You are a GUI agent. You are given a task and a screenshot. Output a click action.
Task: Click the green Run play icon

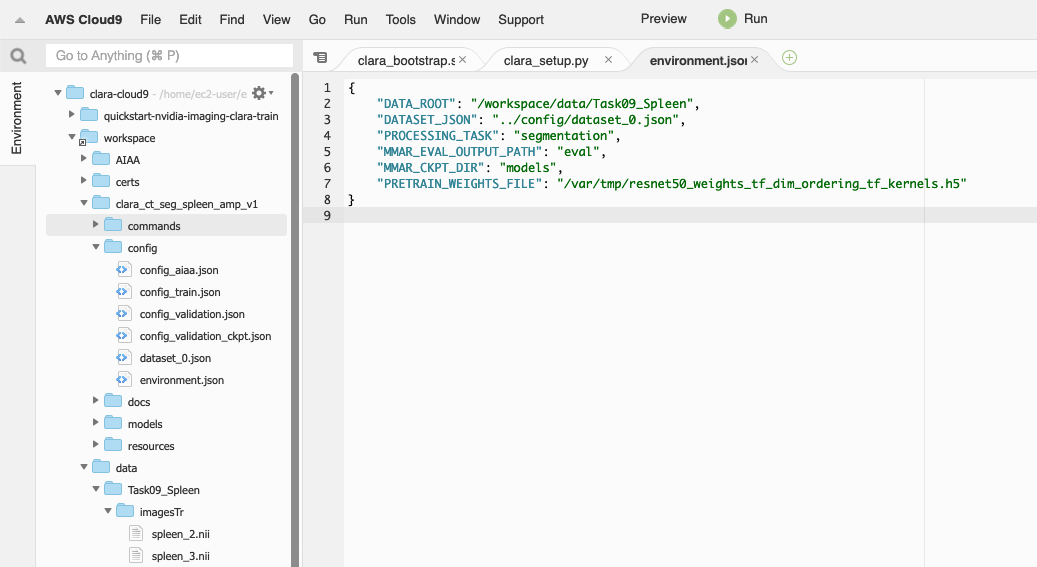pos(727,19)
